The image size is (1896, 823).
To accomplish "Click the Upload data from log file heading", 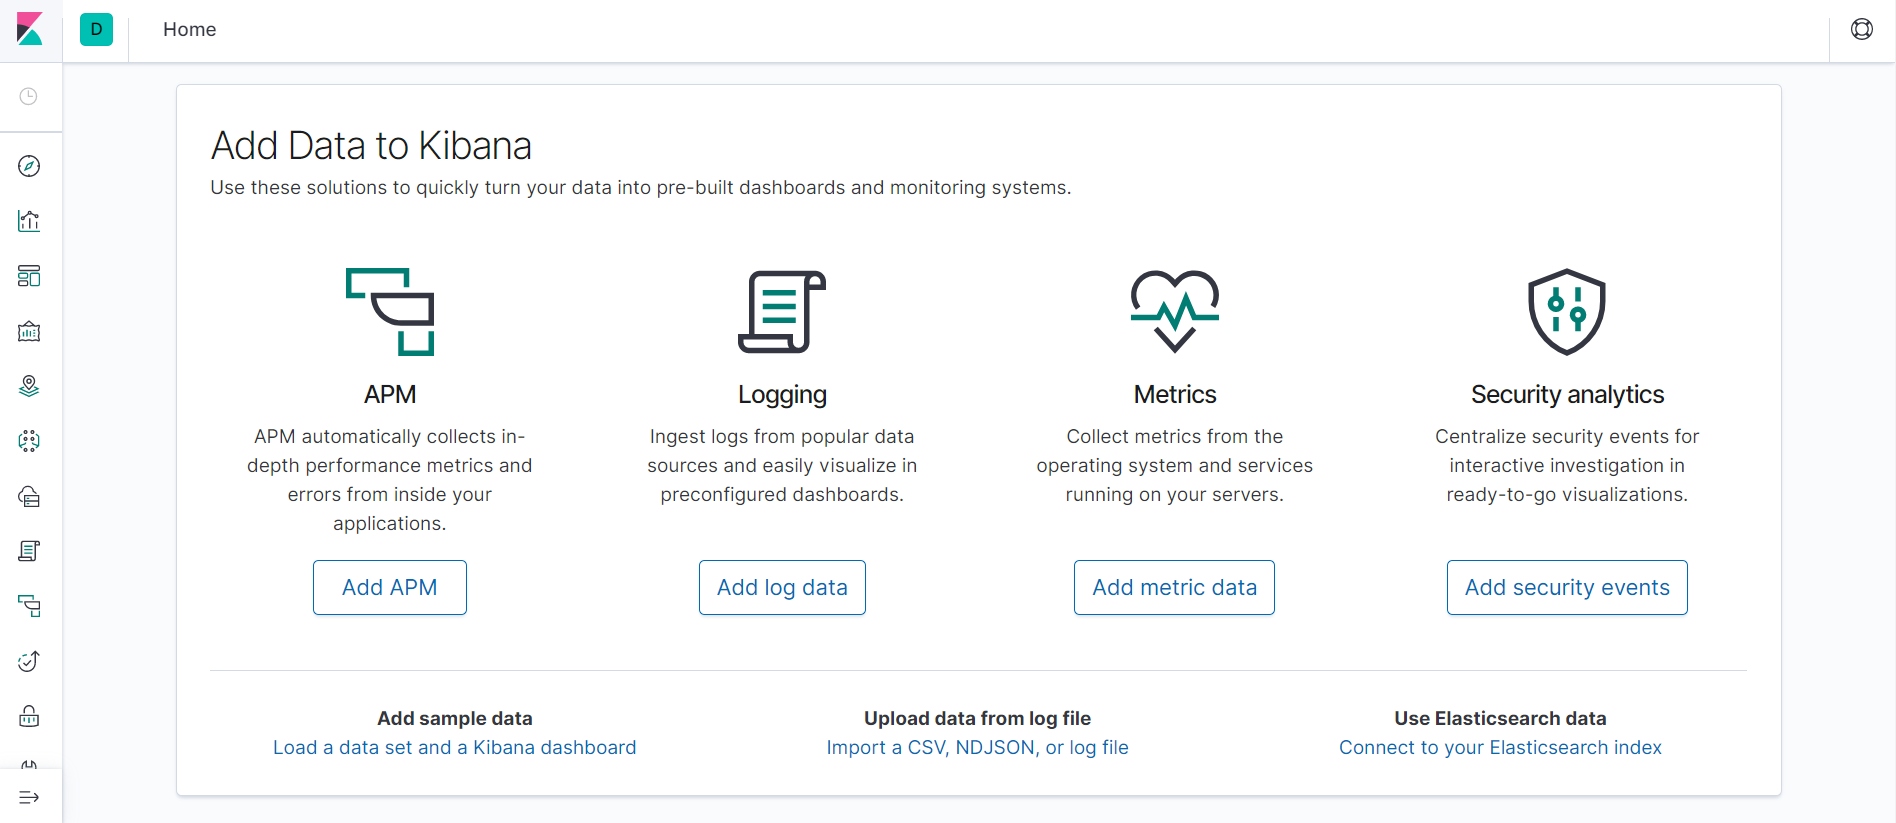I will pyautogui.click(x=977, y=718).
